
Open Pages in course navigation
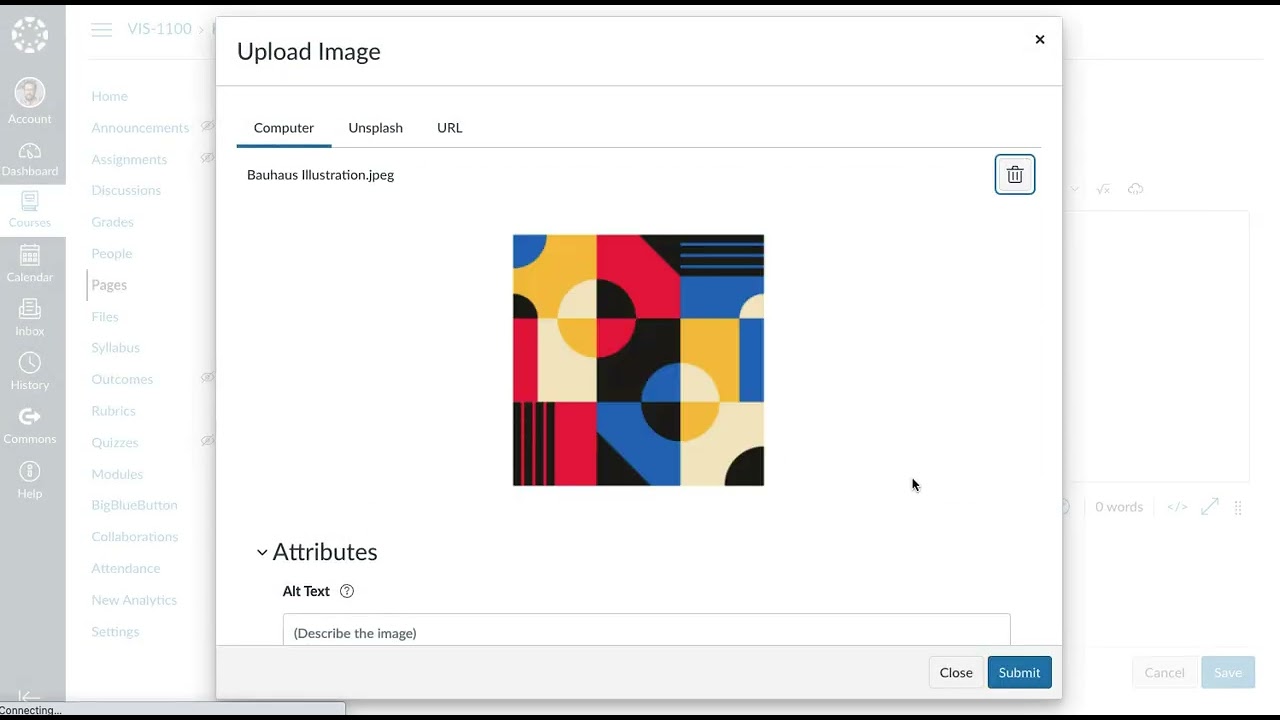(109, 285)
